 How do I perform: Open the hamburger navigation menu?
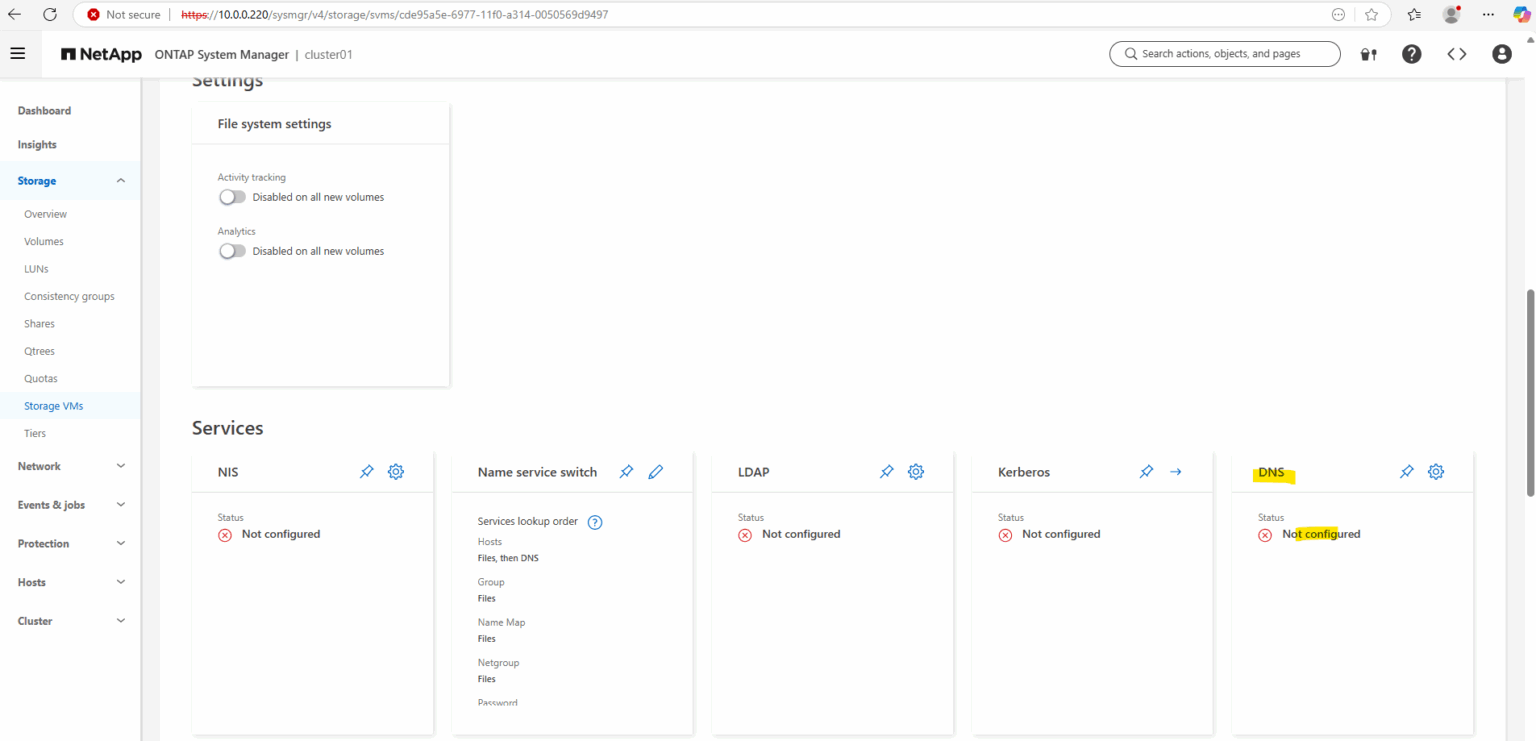pos(18,53)
